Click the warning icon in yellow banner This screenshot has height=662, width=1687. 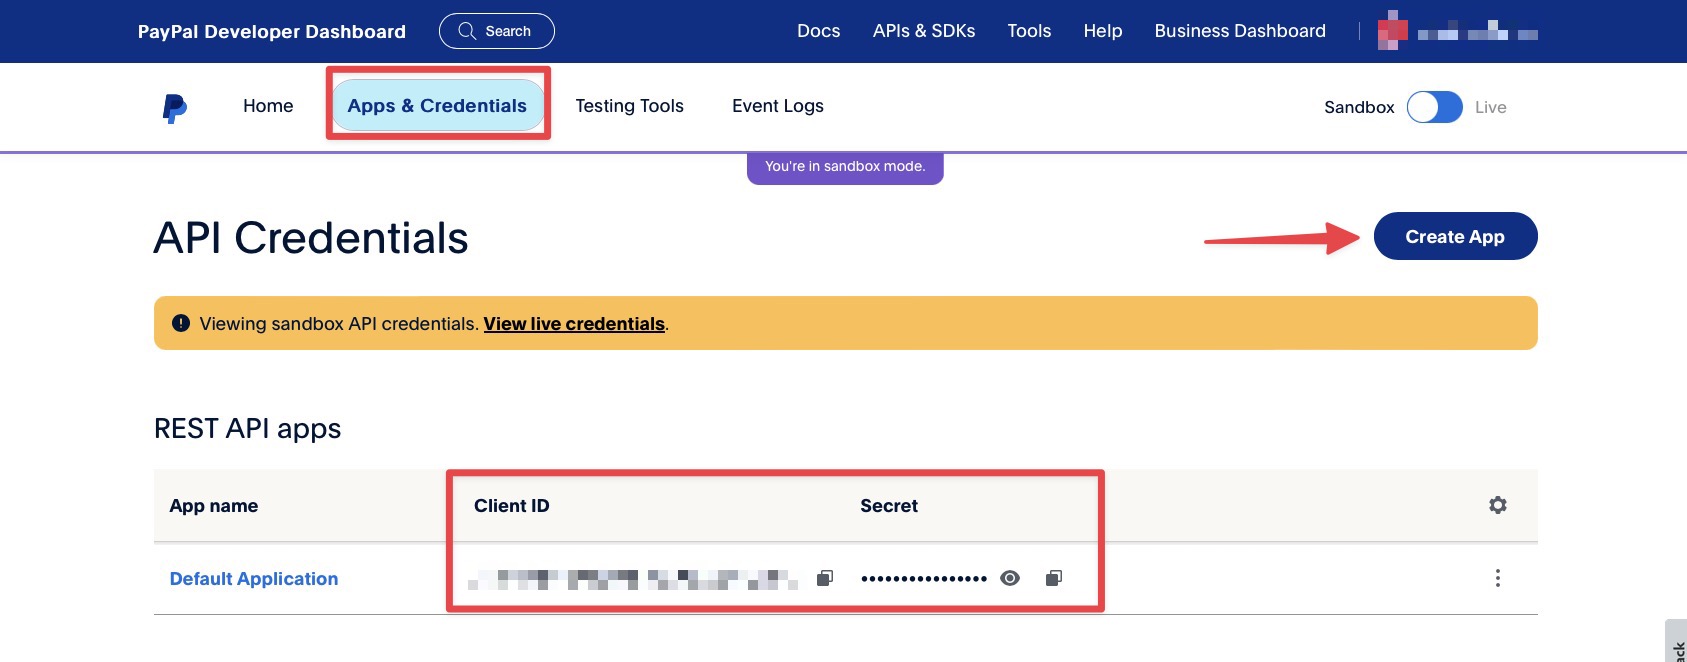coord(181,323)
